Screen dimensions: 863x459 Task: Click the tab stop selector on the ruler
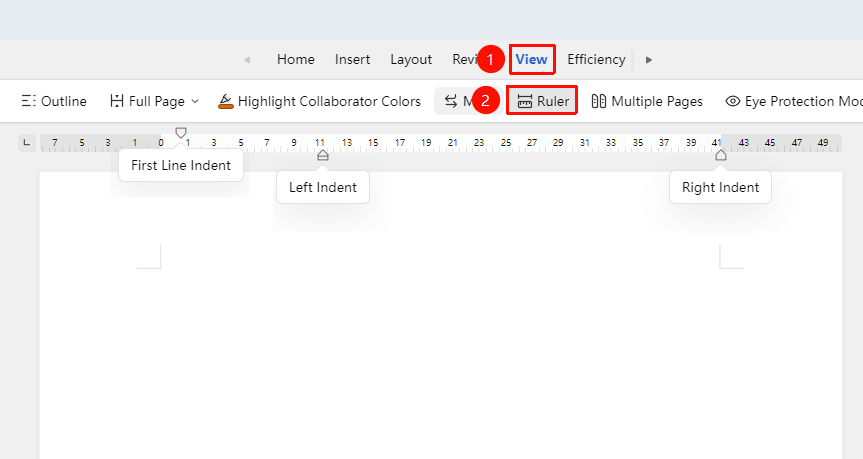tap(26, 143)
